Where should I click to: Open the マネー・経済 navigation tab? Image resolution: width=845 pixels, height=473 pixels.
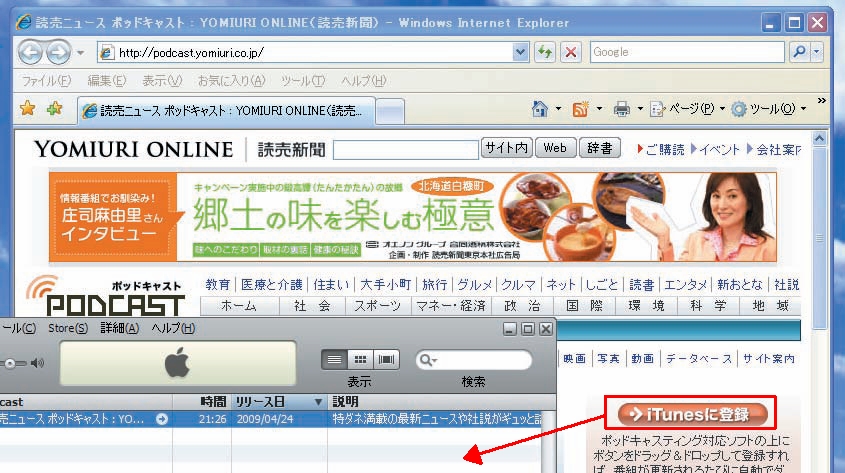click(x=451, y=306)
